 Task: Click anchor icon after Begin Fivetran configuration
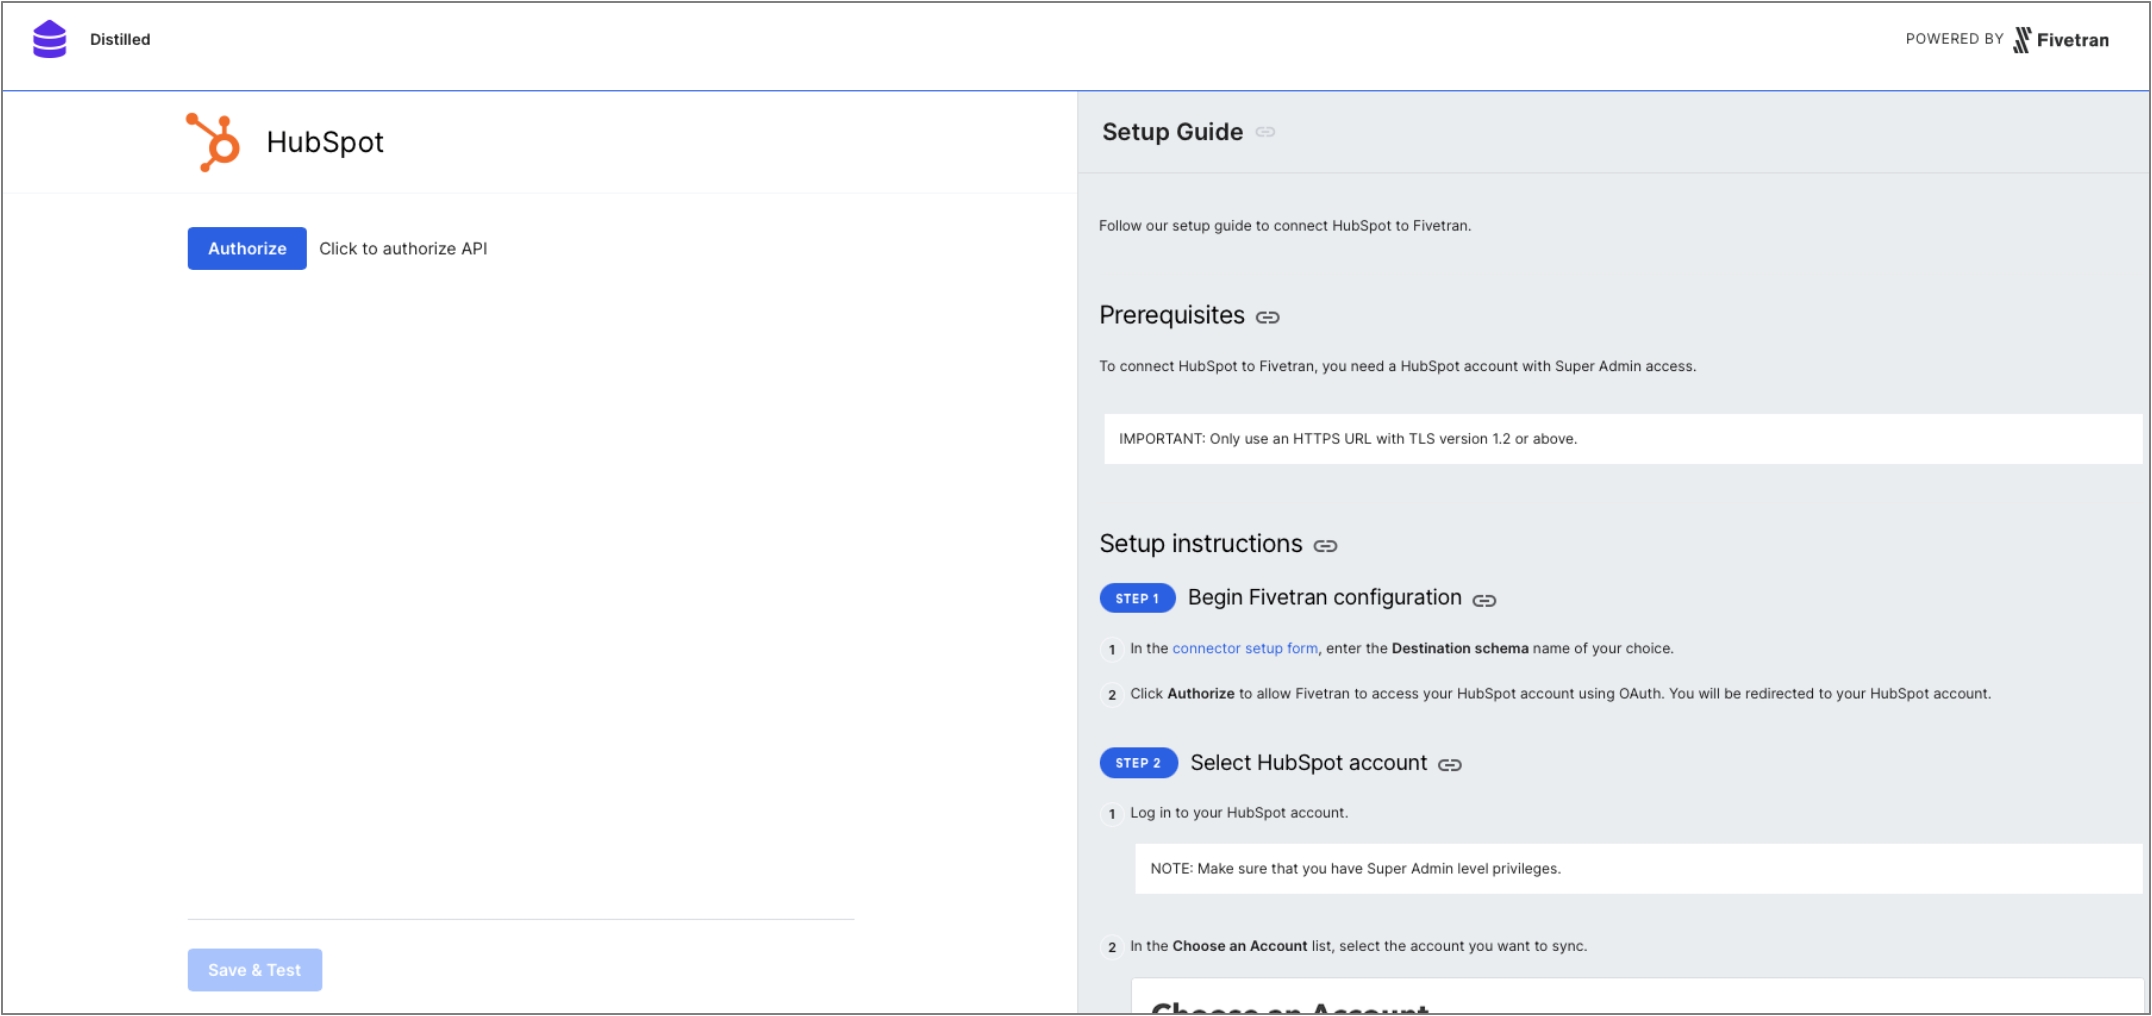1484,600
